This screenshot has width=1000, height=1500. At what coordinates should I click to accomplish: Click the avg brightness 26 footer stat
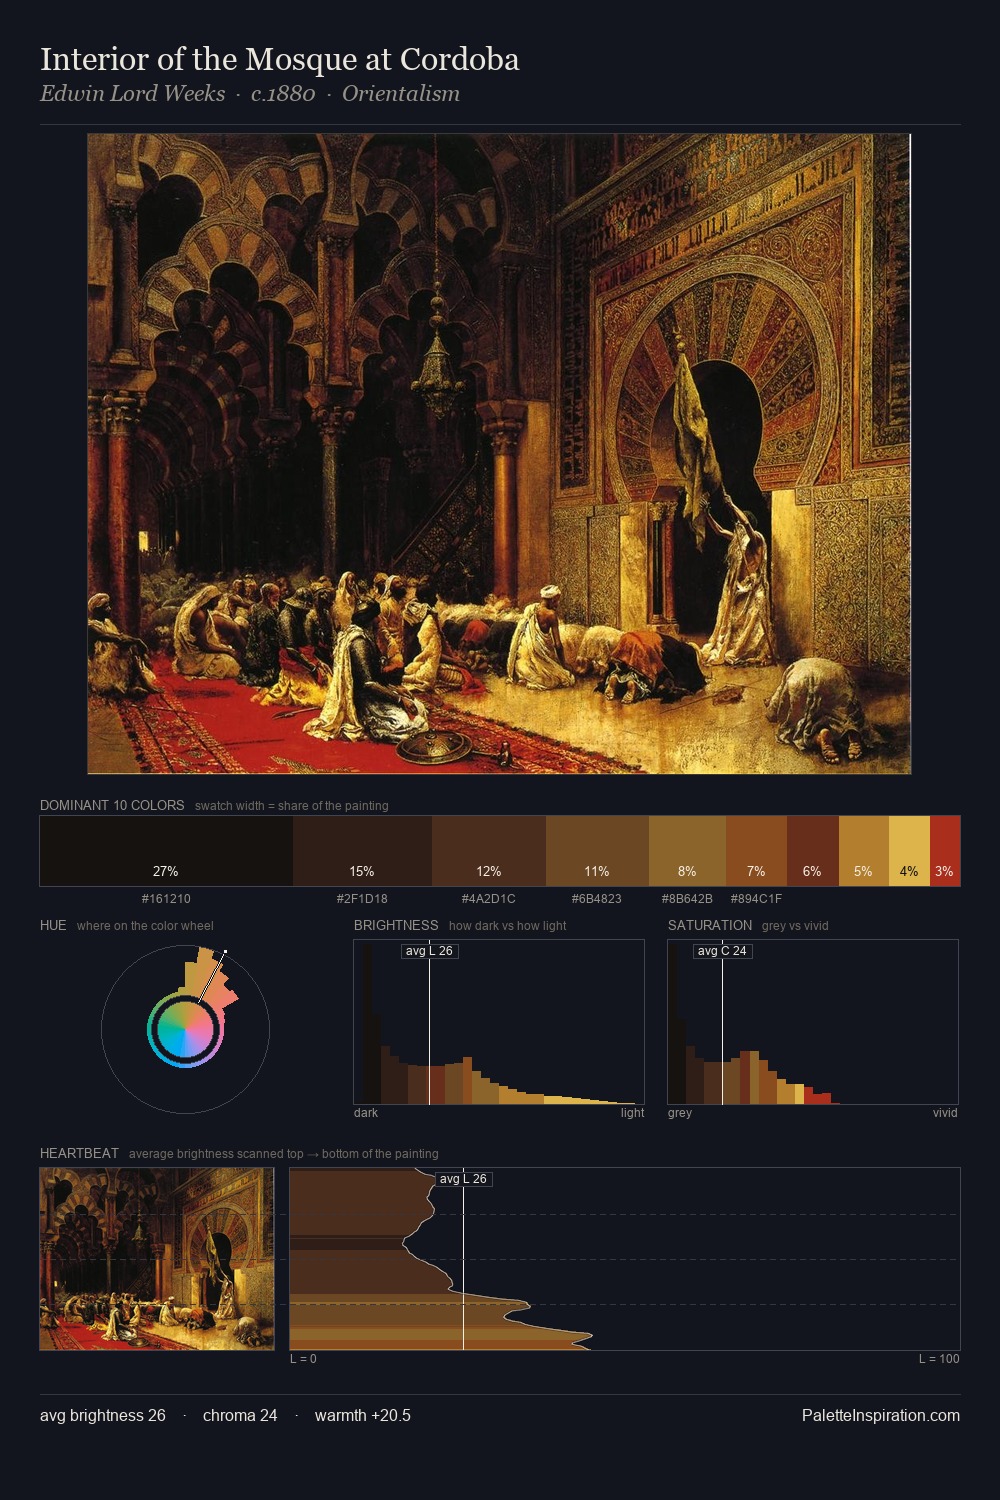click(103, 1415)
